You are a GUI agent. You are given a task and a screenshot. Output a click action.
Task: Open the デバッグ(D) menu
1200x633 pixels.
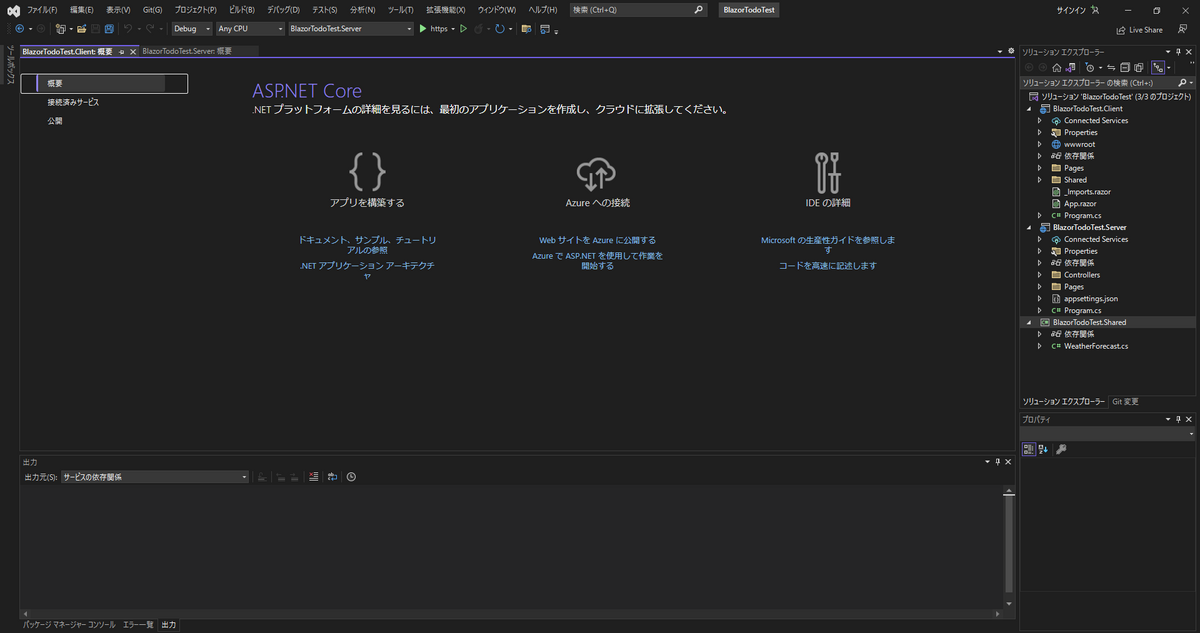click(283, 9)
